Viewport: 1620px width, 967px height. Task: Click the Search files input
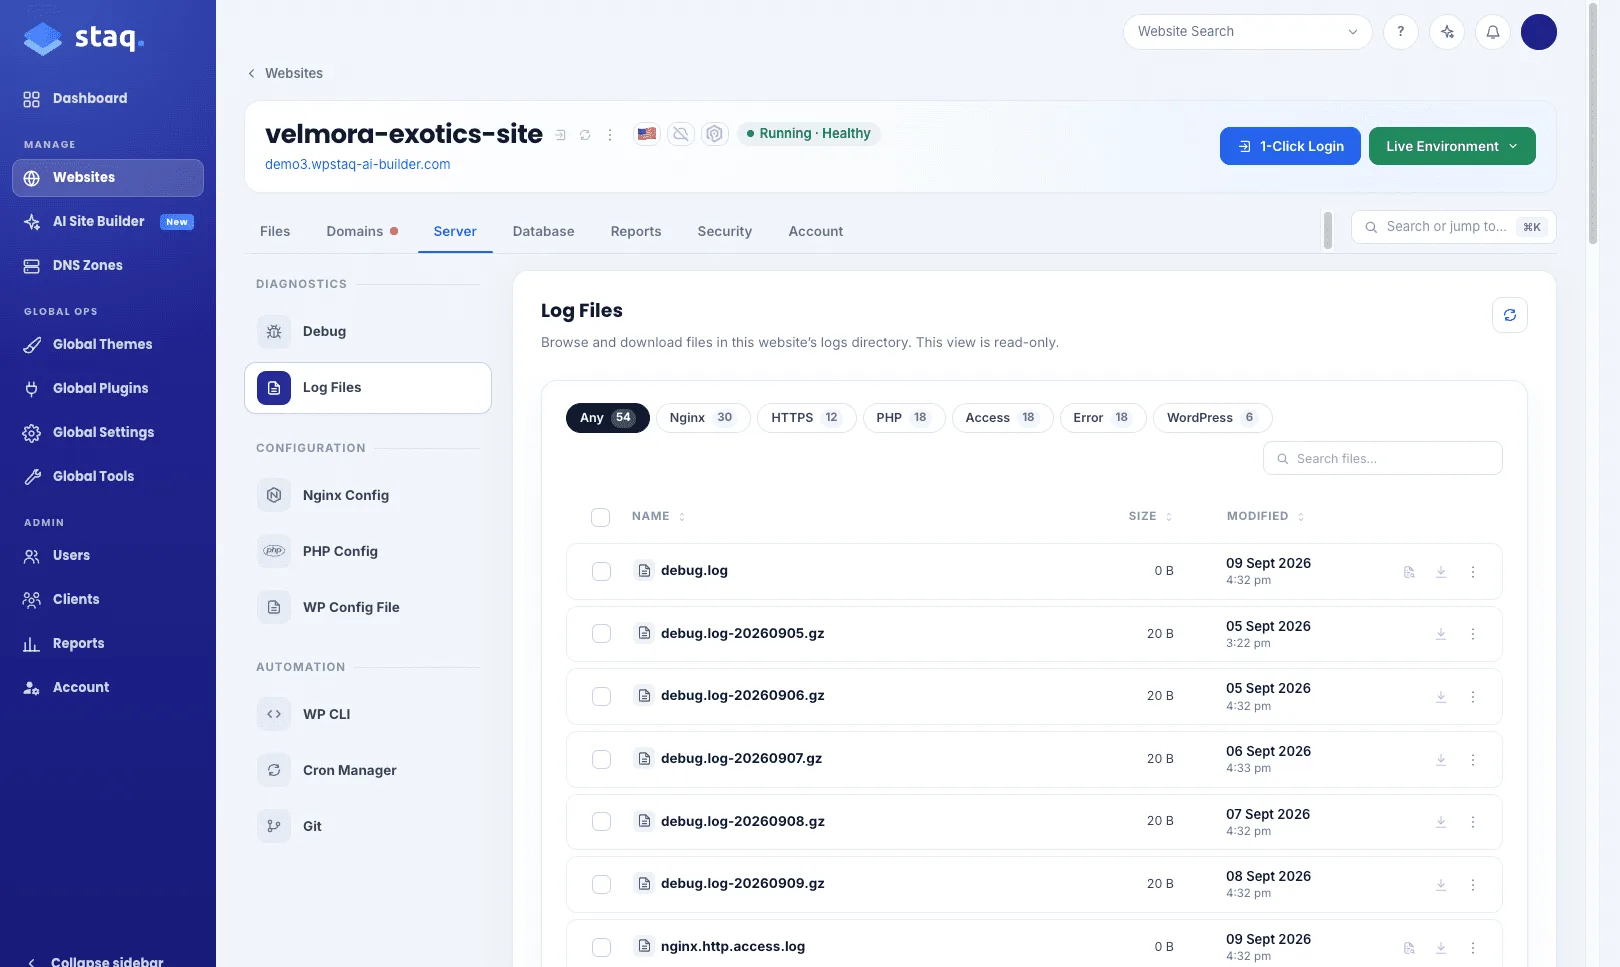[1382, 458]
